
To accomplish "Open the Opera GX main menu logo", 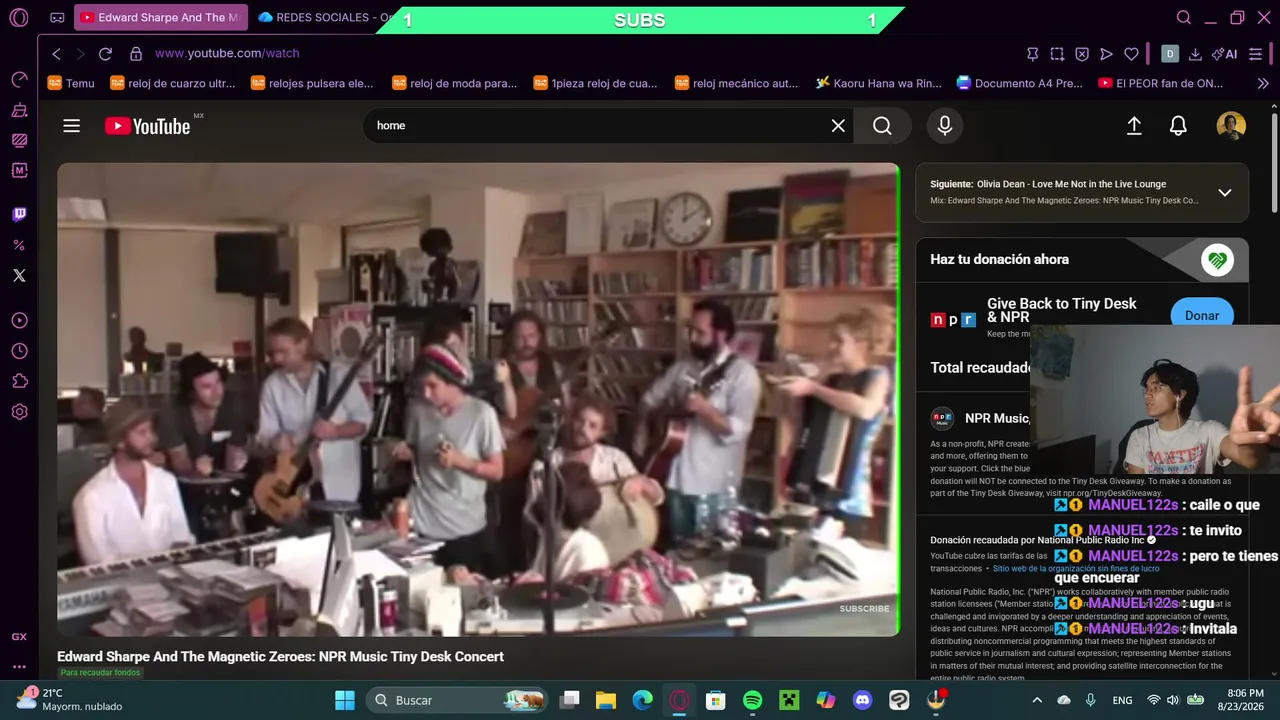I will click(18, 17).
